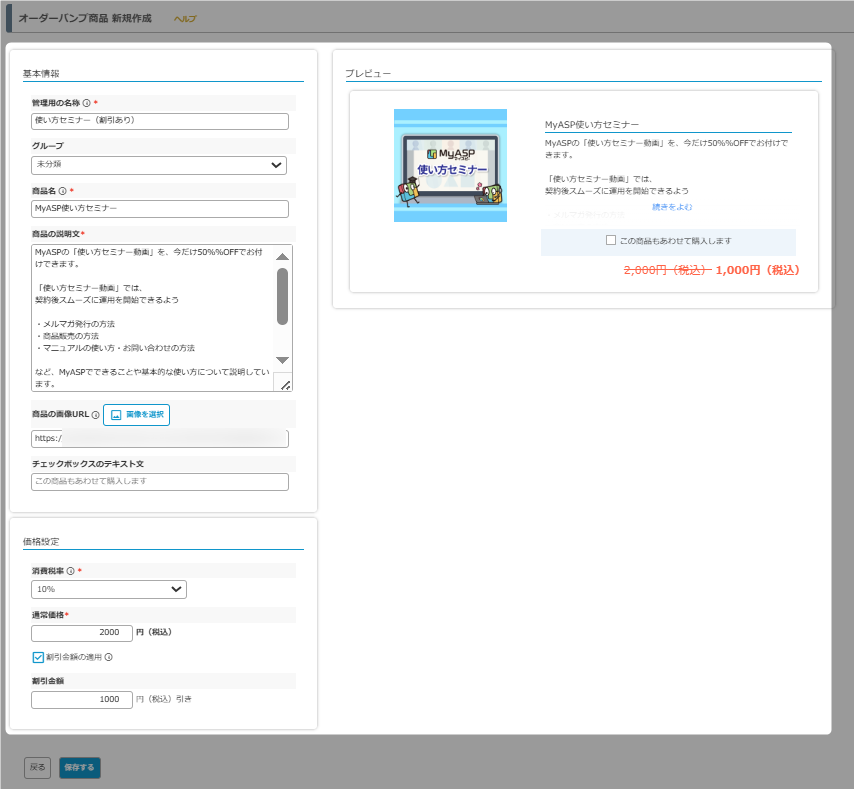Click the 戻る button

(x=38, y=768)
